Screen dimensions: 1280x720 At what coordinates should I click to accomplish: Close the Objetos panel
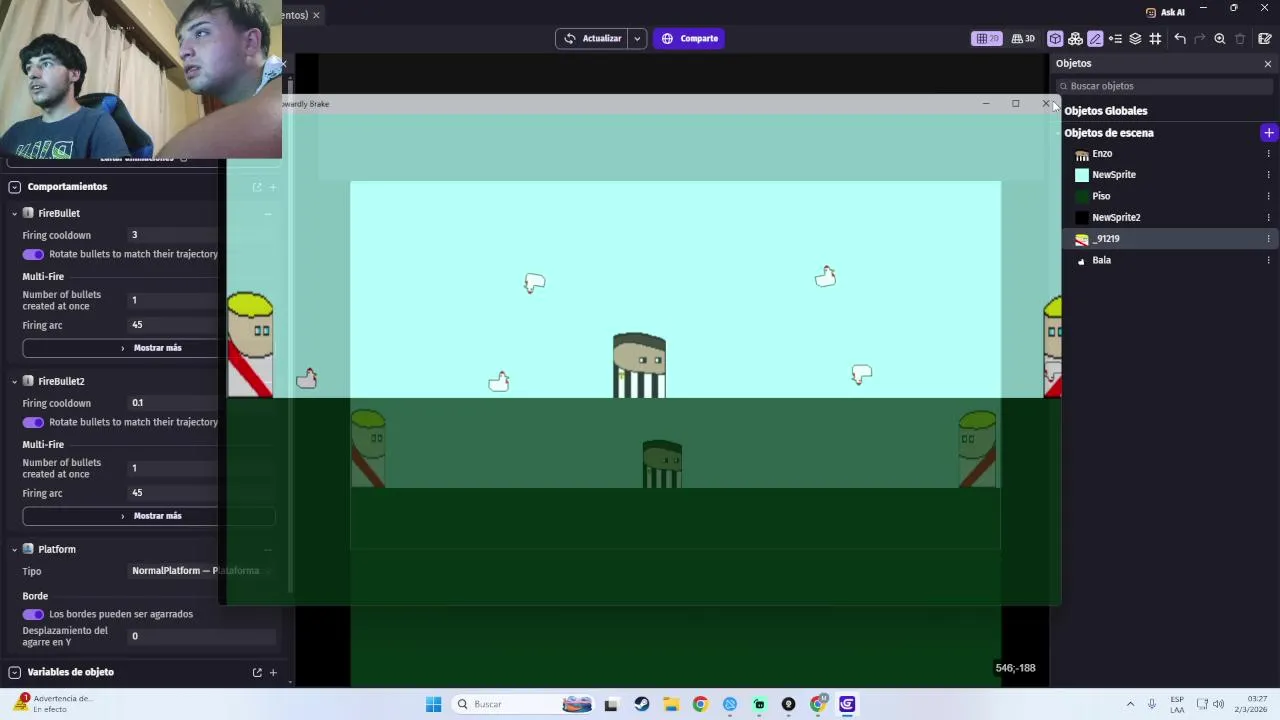click(x=1268, y=64)
